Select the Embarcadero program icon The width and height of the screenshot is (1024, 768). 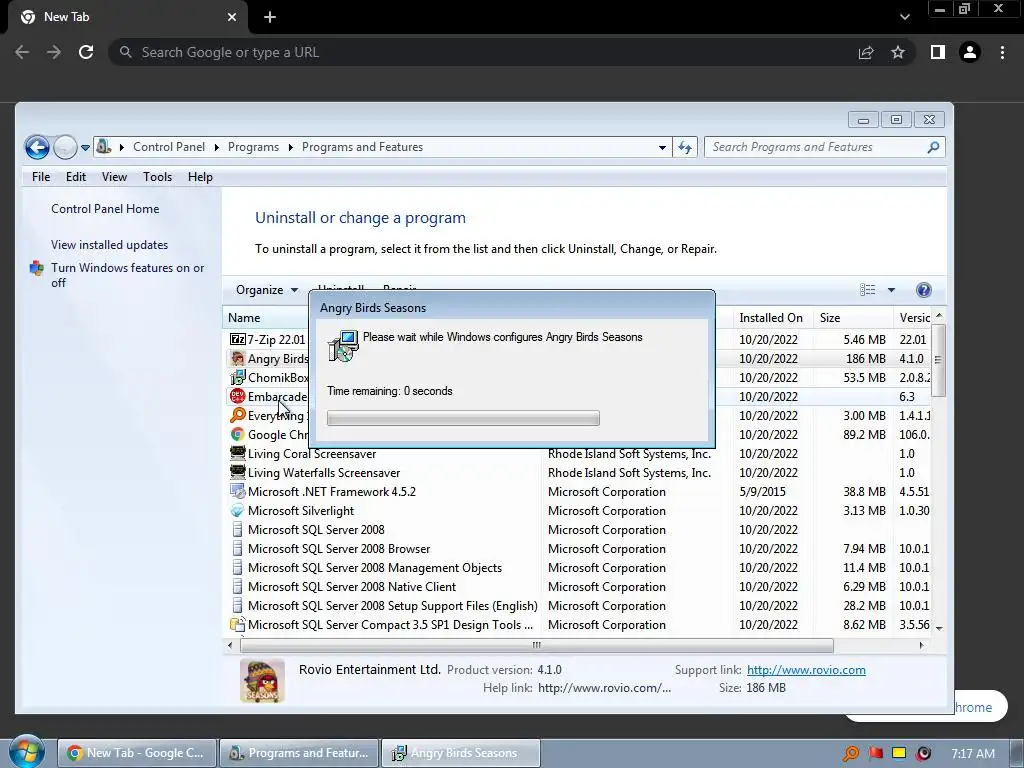237,396
